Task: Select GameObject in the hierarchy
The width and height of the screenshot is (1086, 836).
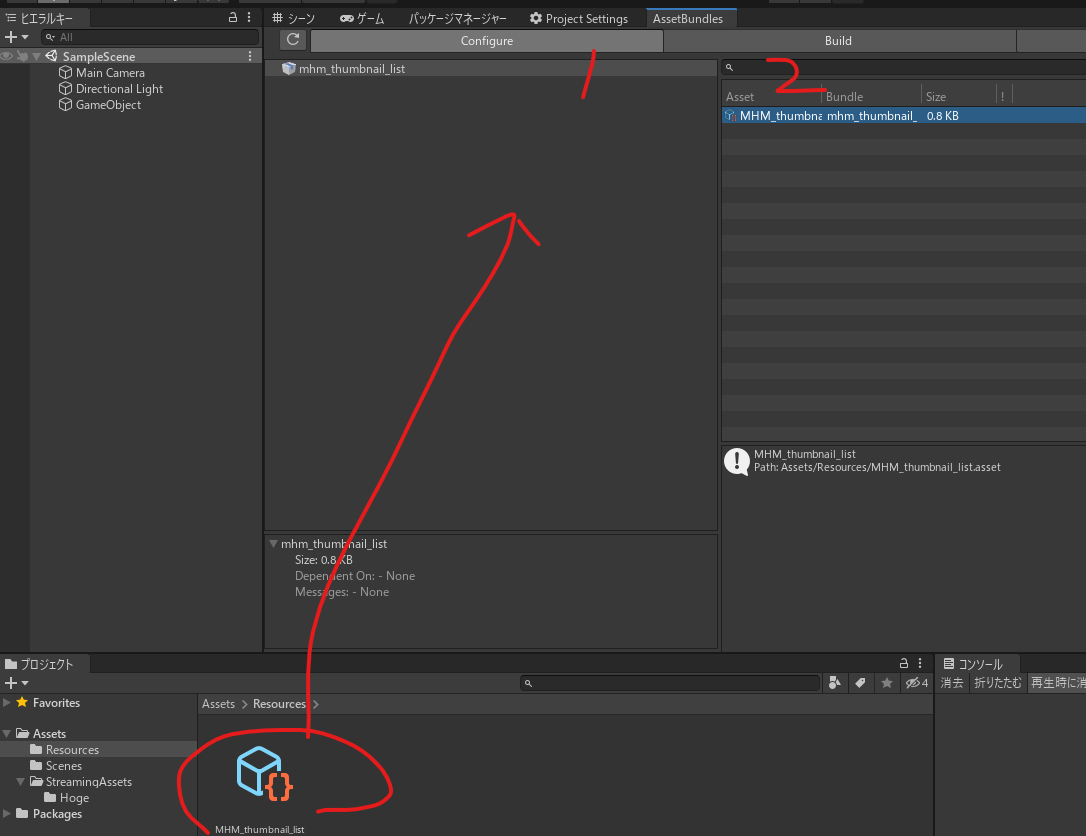Action: click(108, 105)
